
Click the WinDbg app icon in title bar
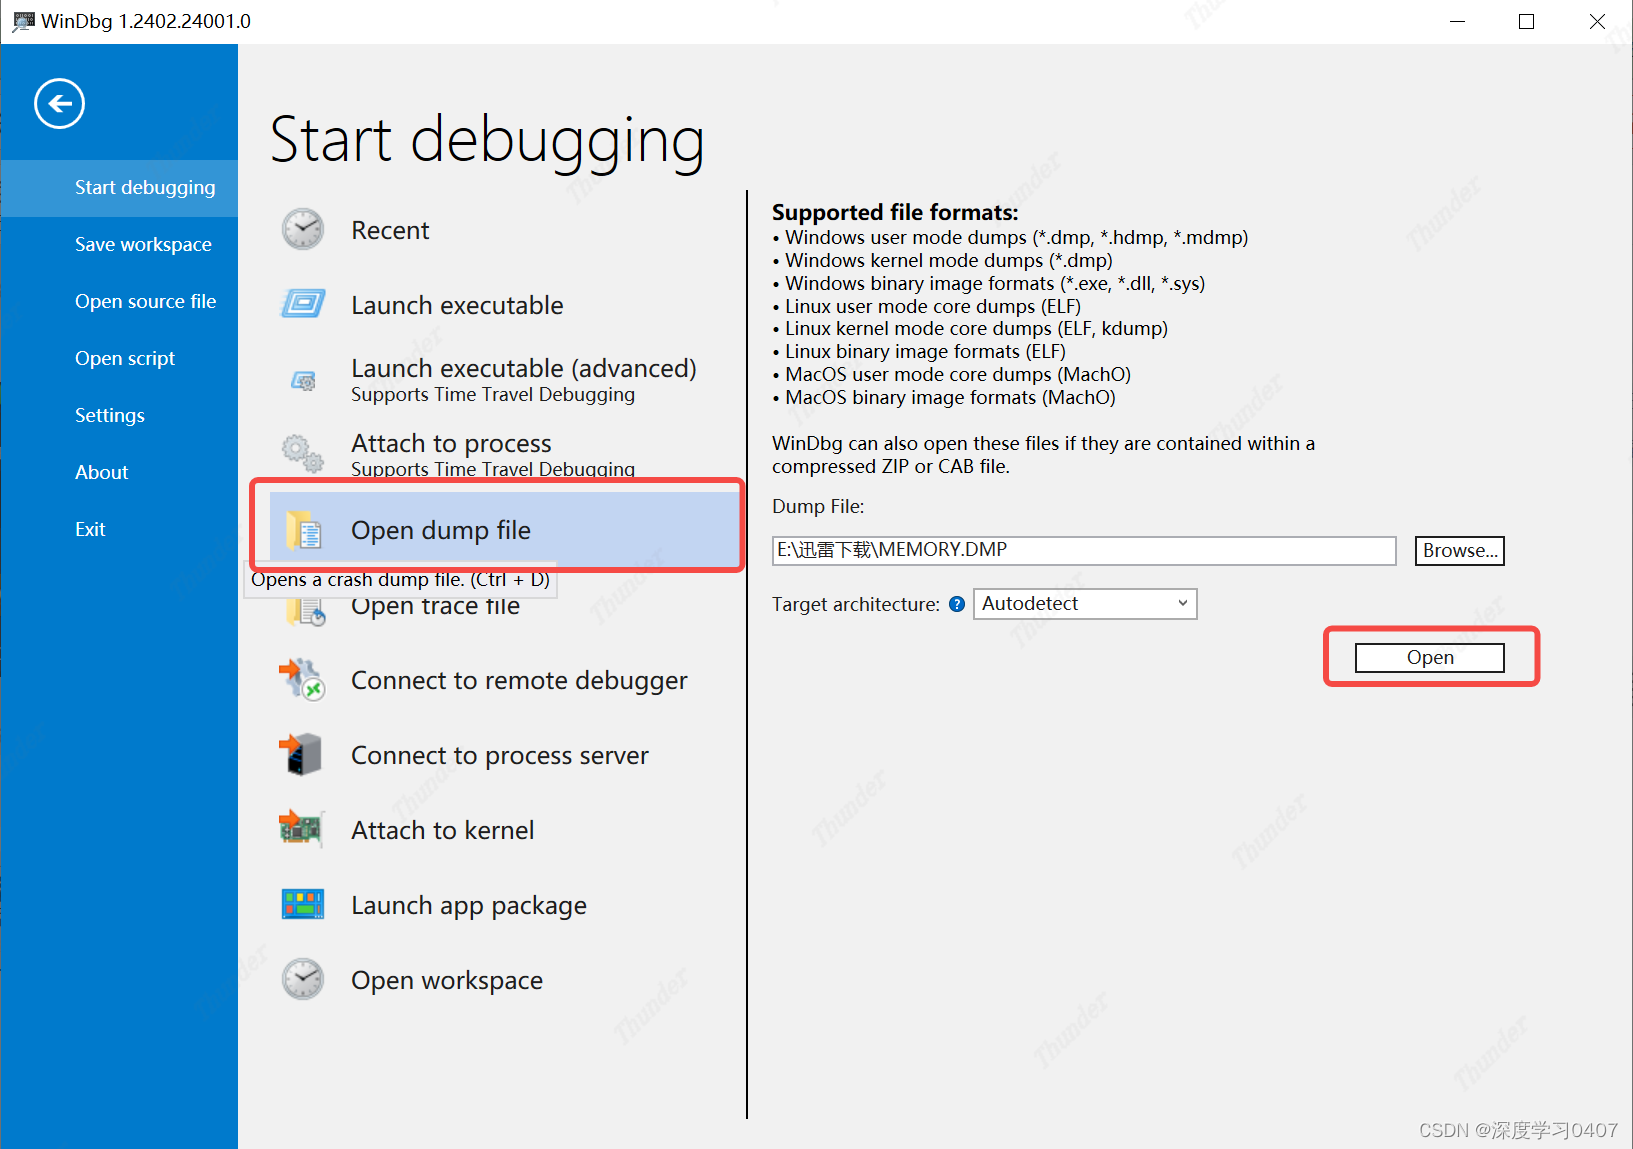23,21
